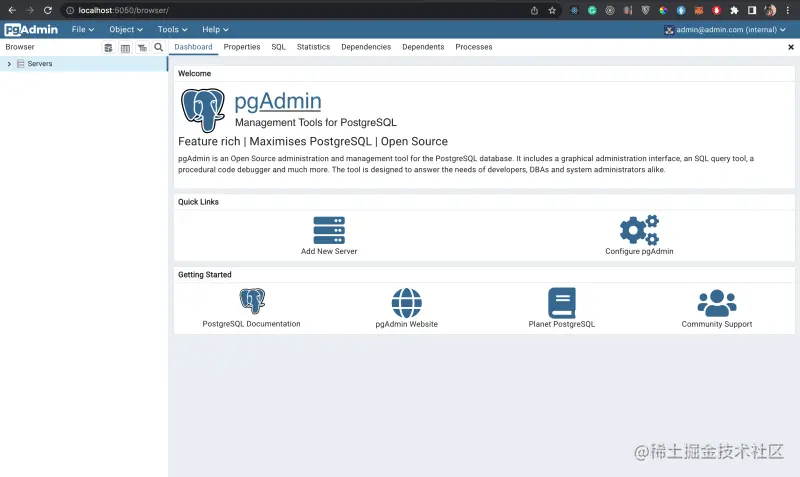The image size is (800, 477).
Task: Click the Planet PostgreSQL book icon
Action: (562, 303)
